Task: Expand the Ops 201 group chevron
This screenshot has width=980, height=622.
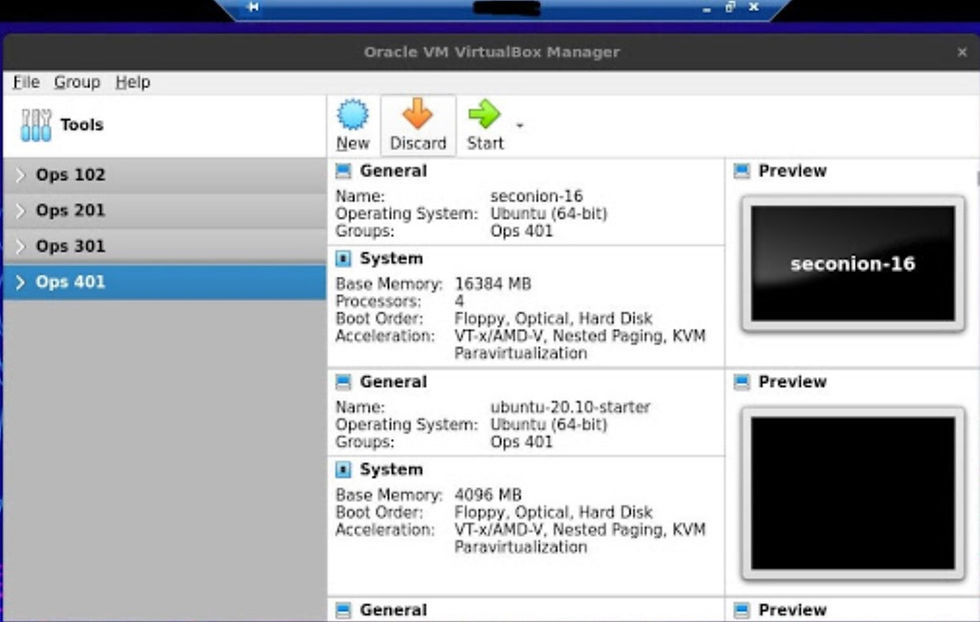Action: click(x=20, y=211)
